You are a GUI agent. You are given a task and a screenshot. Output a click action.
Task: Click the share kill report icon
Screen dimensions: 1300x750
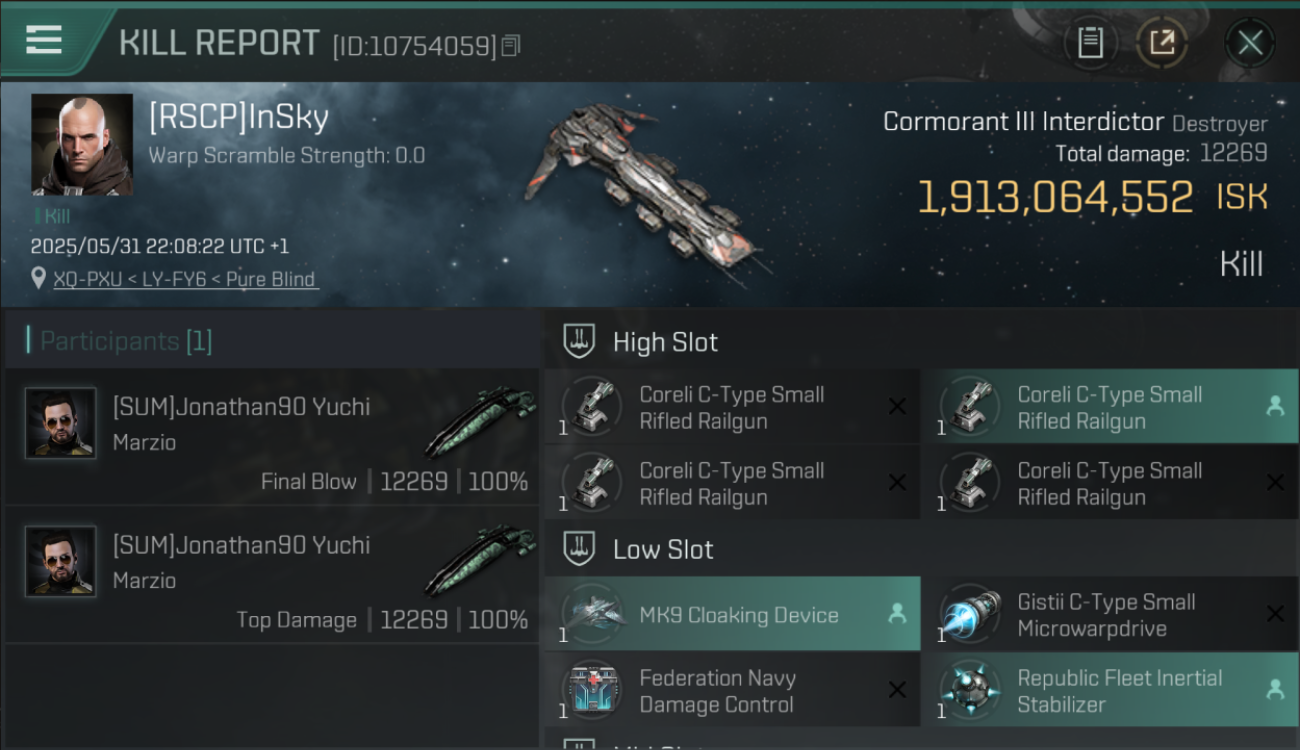click(x=1162, y=43)
